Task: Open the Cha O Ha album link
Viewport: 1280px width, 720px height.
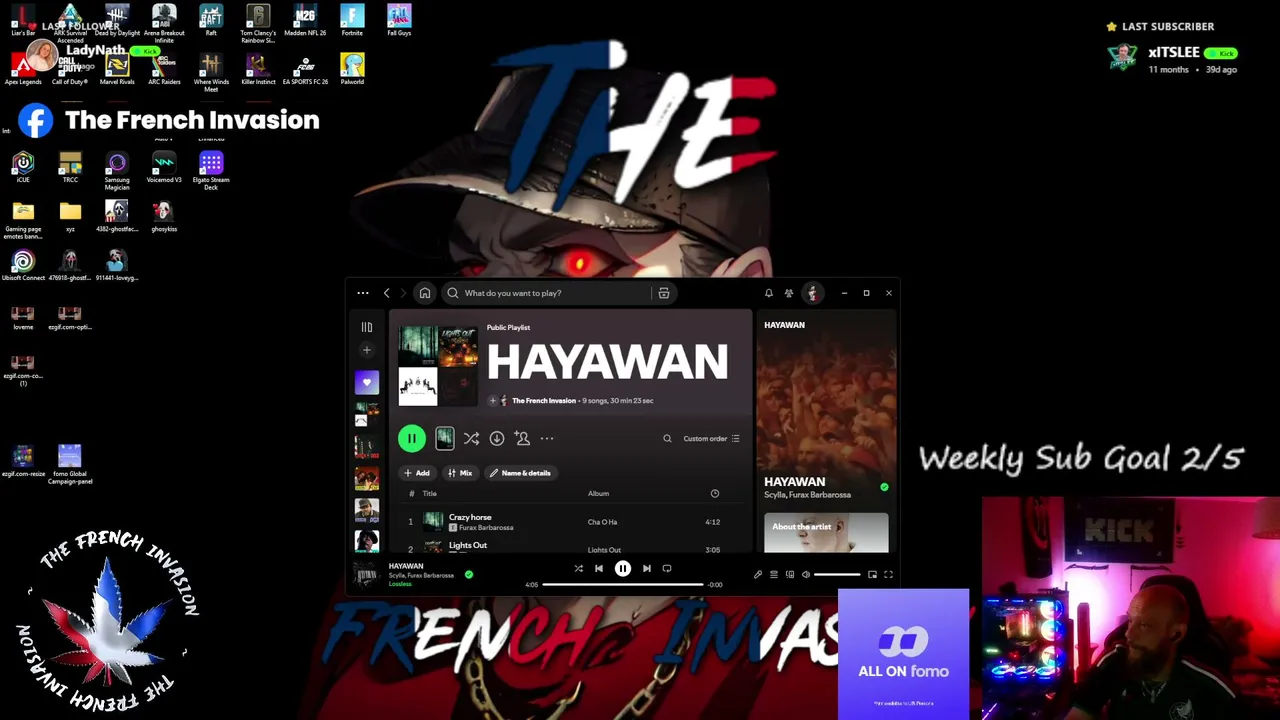Action: pos(602,522)
